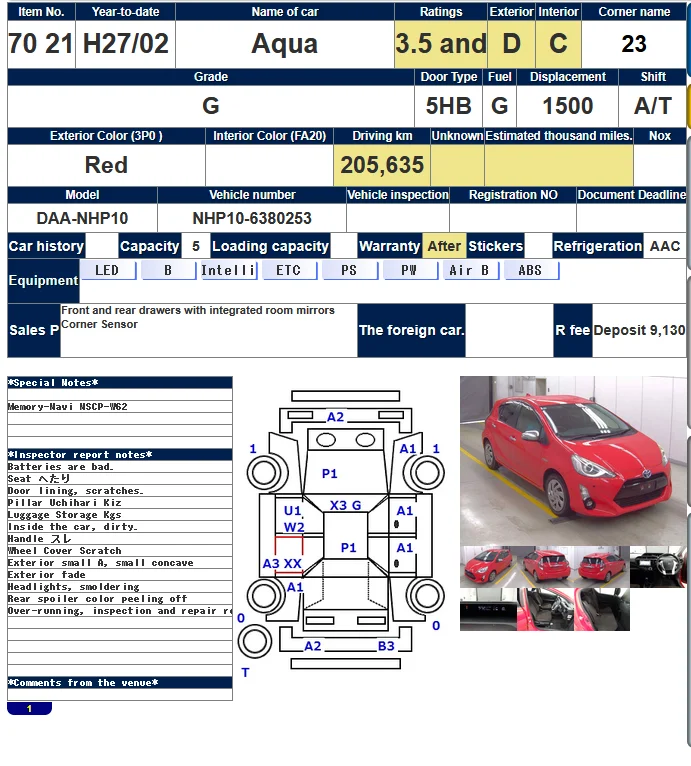Select the ABS equipment badge
This screenshot has height=766, width=691.
click(x=531, y=270)
